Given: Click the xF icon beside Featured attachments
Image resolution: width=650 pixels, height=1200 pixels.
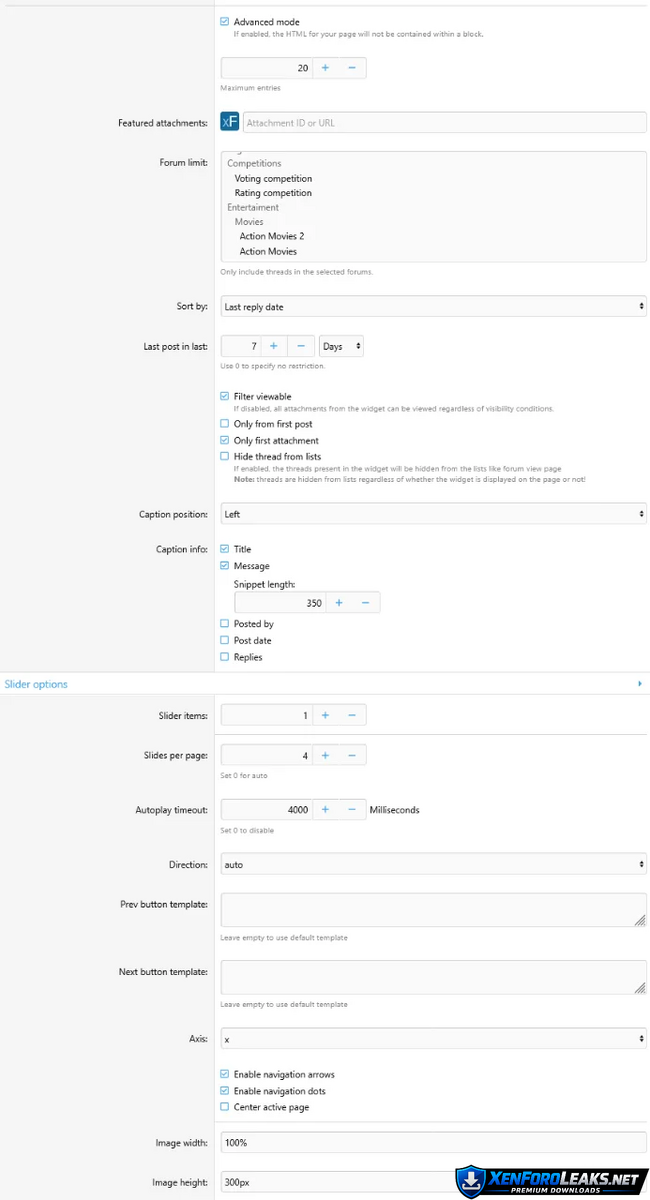Looking at the screenshot, I should tap(229, 122).
